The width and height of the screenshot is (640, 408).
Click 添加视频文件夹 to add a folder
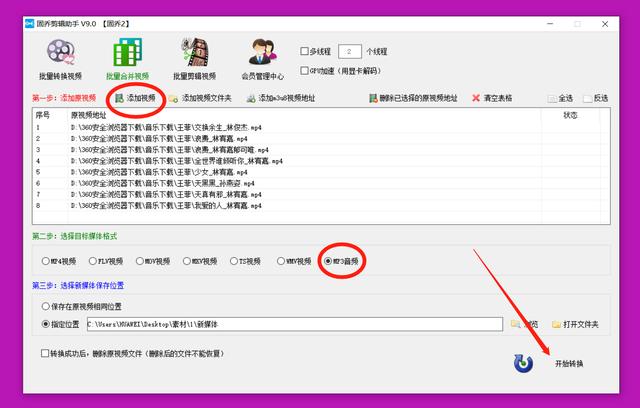200,98
